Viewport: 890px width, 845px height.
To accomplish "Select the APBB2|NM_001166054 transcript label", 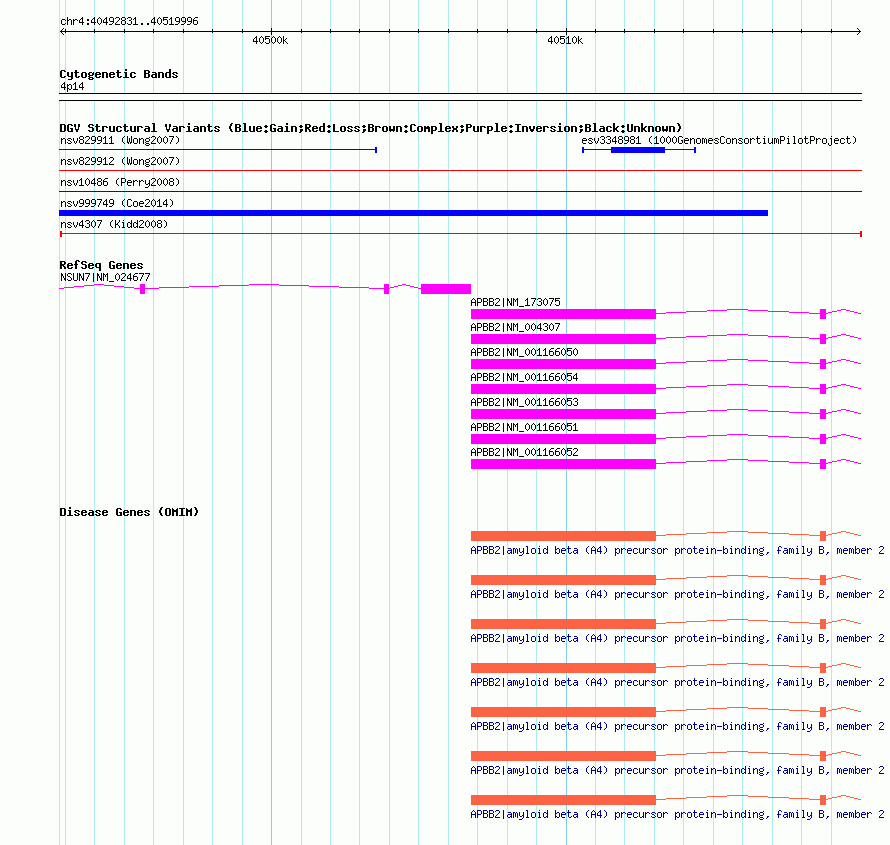I will [524, 377].
